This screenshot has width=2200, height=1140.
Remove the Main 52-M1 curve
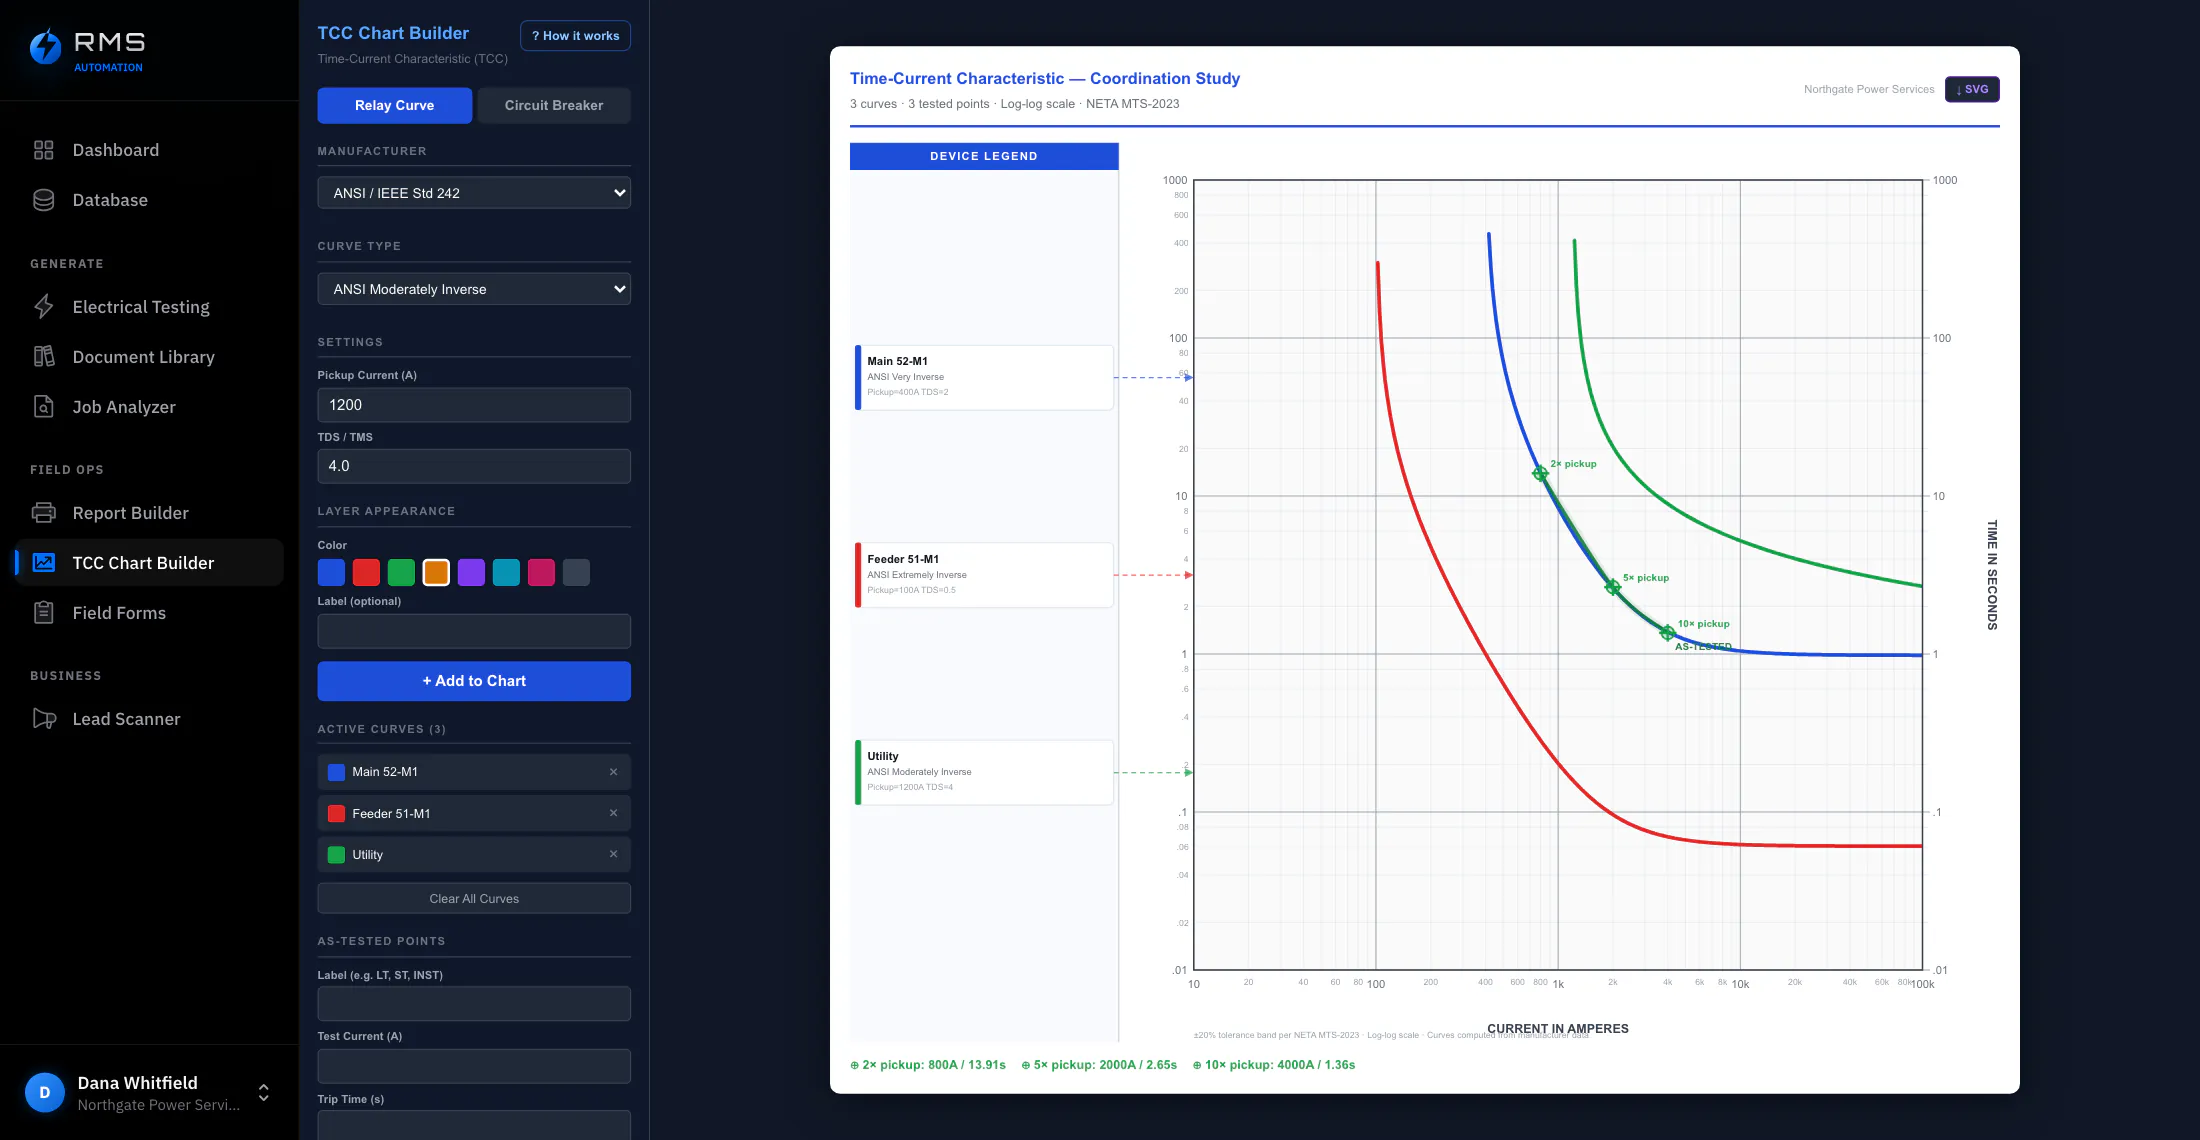click(x=613, y=772)
